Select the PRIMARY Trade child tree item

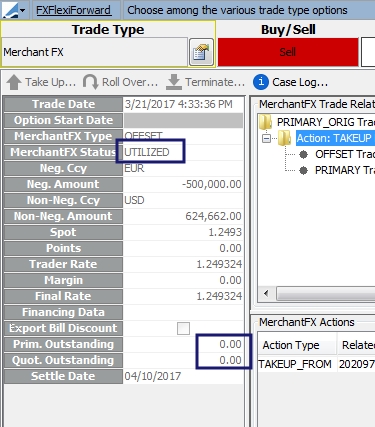coord(345,170)
